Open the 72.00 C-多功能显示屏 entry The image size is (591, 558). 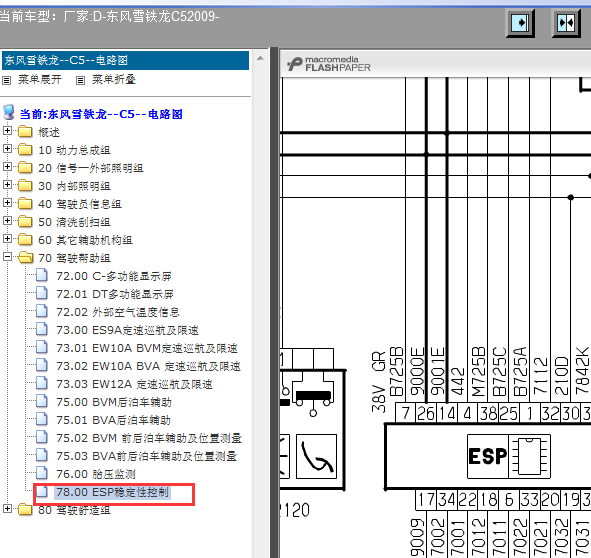tap(114, 276)
